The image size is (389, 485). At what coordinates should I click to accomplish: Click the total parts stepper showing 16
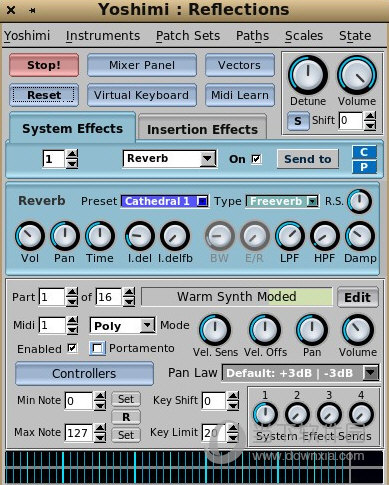tap(129, 297)
